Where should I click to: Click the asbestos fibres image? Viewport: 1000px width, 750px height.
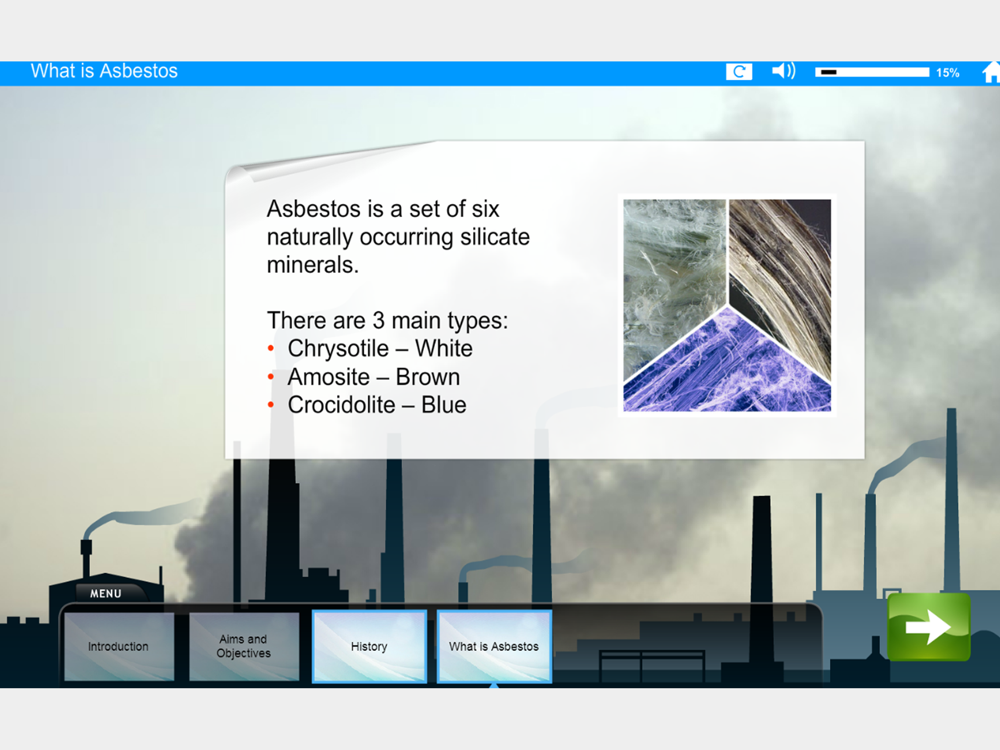tap(727, 305)
